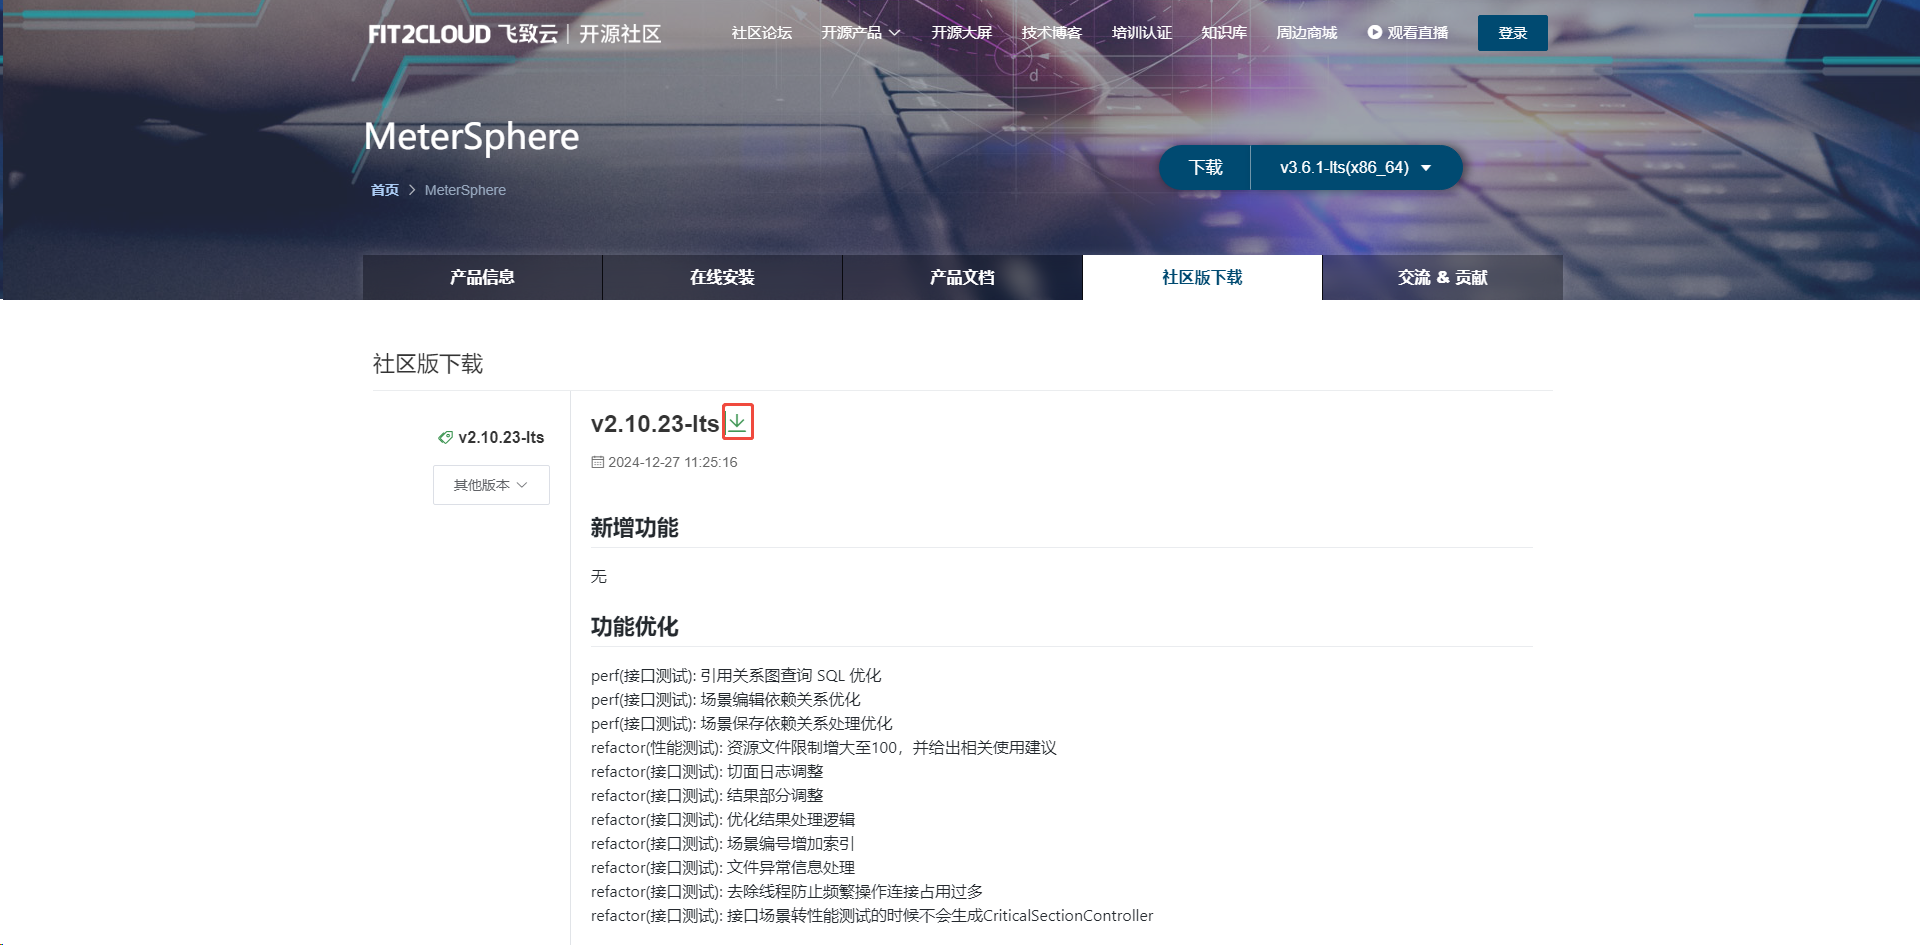This screenshot has height=945, width=1920.
Task: Open the 观看直播 link
Action: pos(1408,33)
